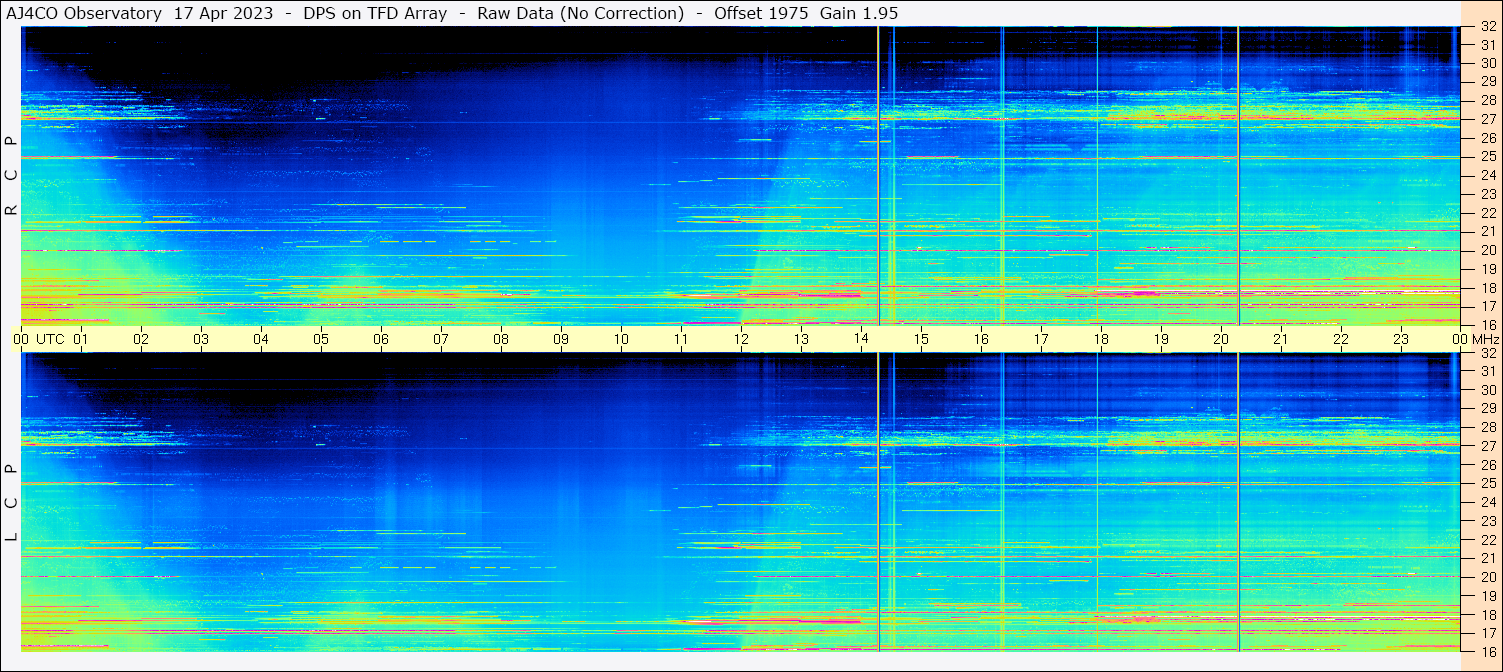
Task: Select the 02 hour time marker
Action: click(x=141, y=339)
